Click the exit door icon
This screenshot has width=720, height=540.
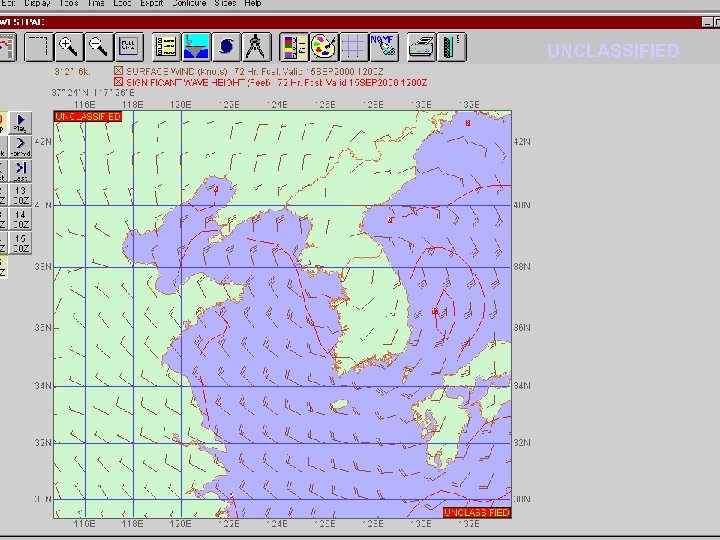pyautogui.click(x=452, y=47)
